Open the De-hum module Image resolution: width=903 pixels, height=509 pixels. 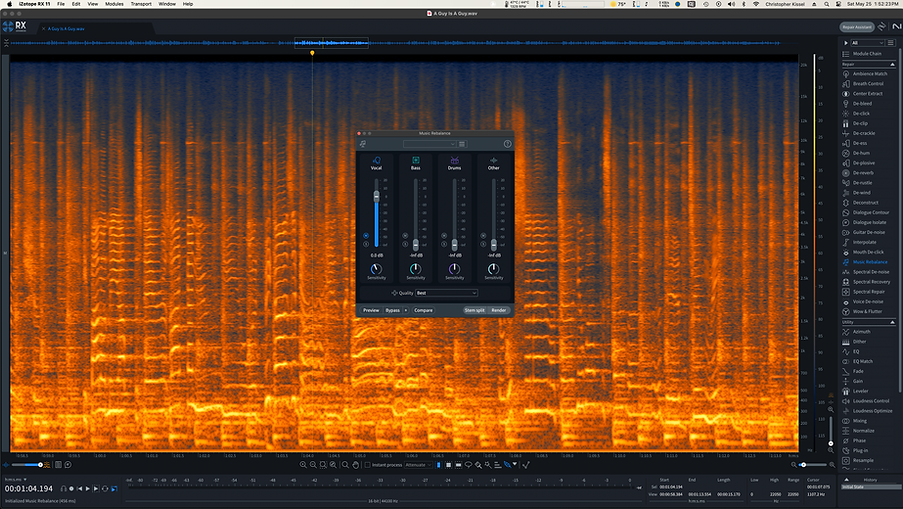pos(861,153)
